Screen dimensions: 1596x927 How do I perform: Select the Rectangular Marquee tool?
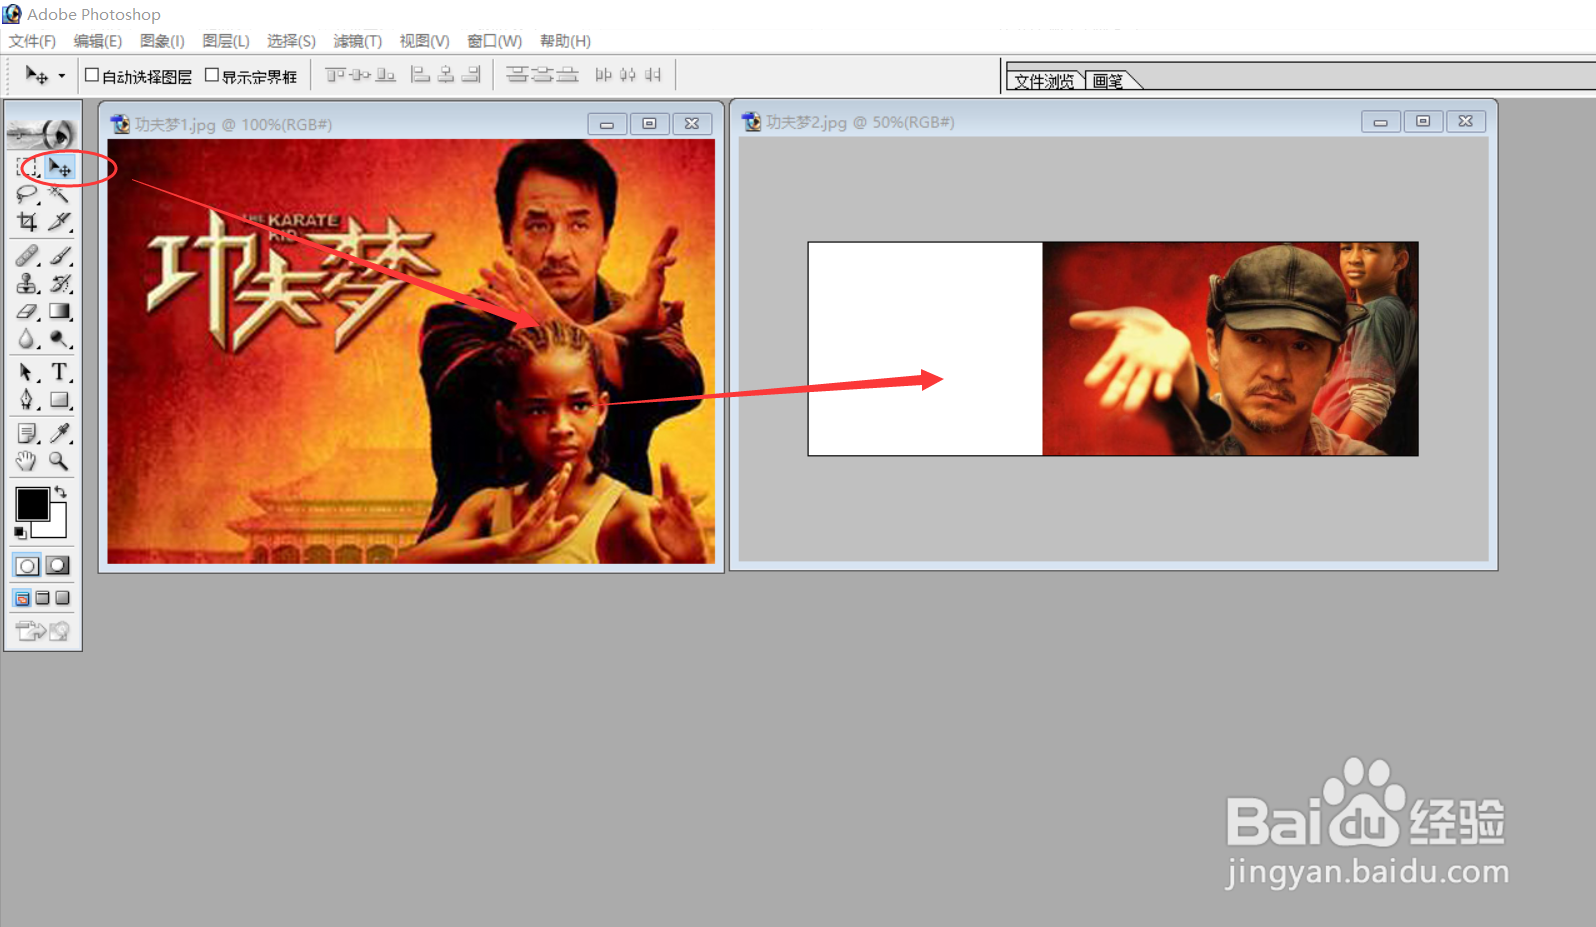point(27,168)
